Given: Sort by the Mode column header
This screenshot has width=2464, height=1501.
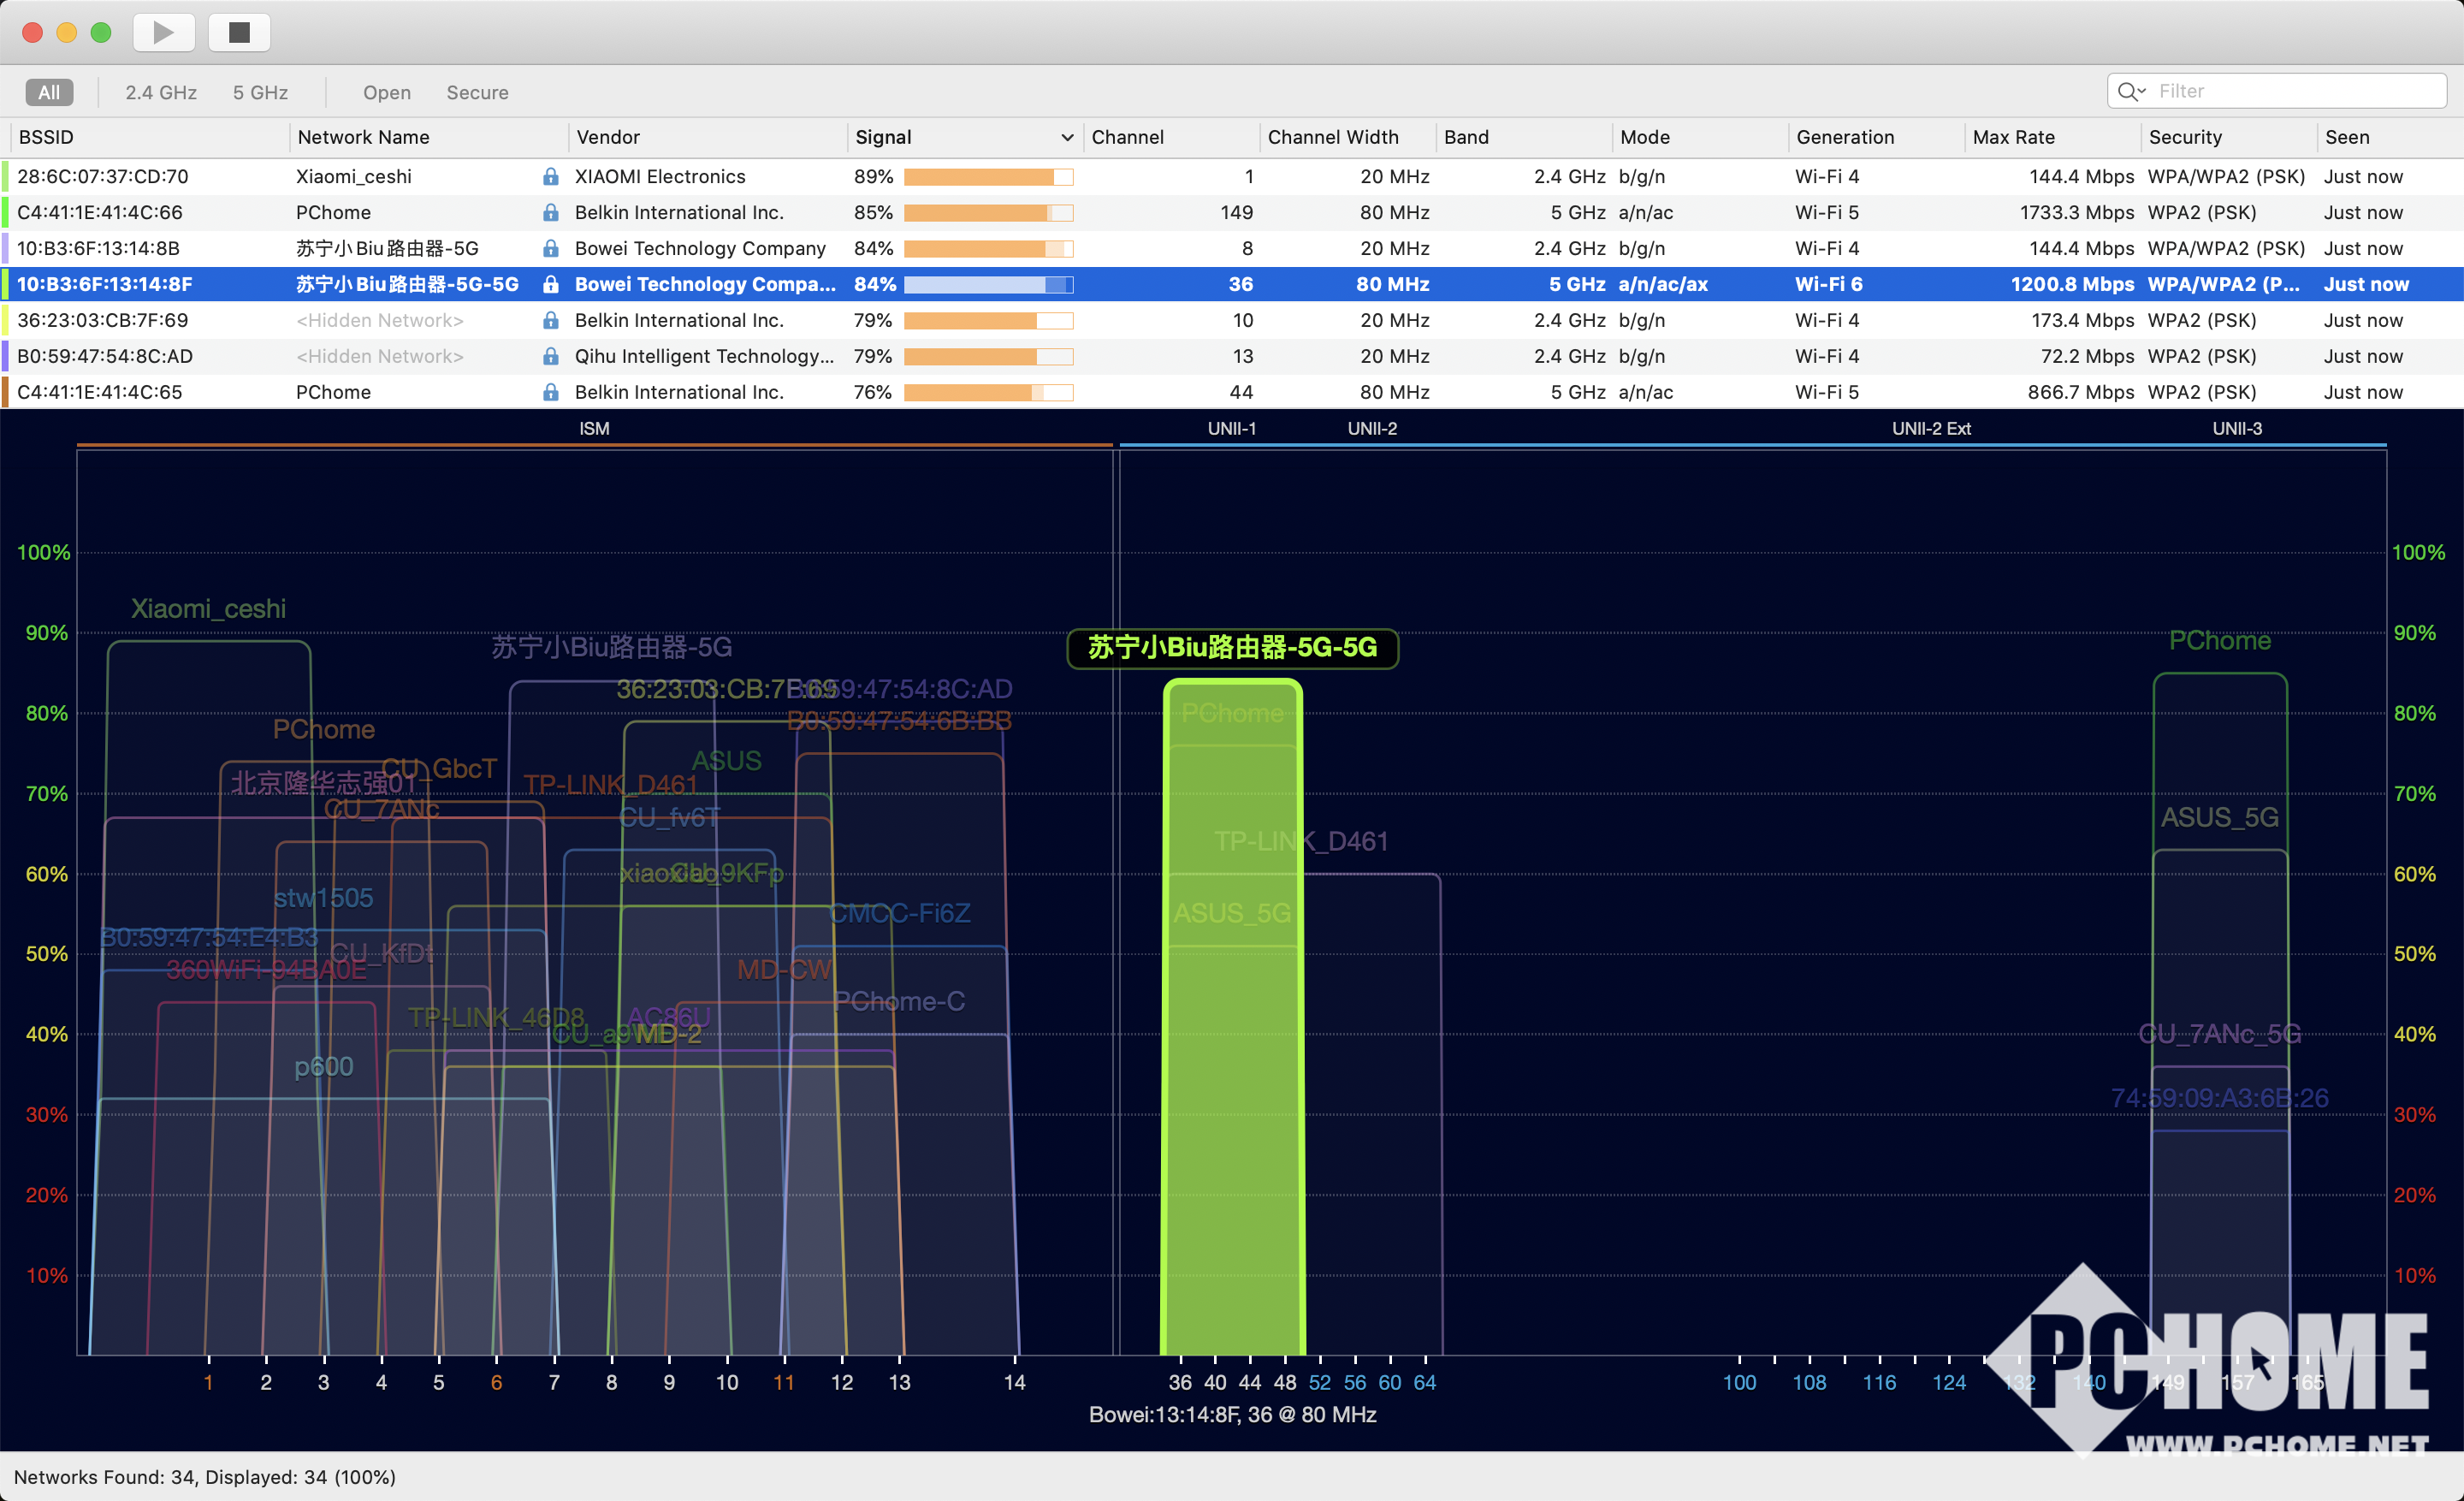Looking at the screenshot, I should (1700, 137).
